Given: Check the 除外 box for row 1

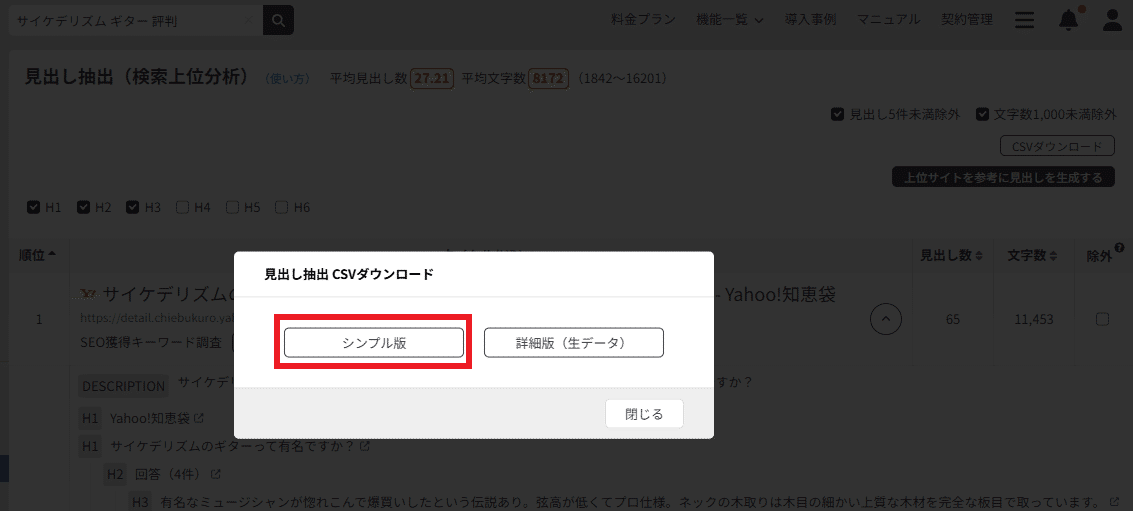Looking at the screenshot, I should 1102,319.
